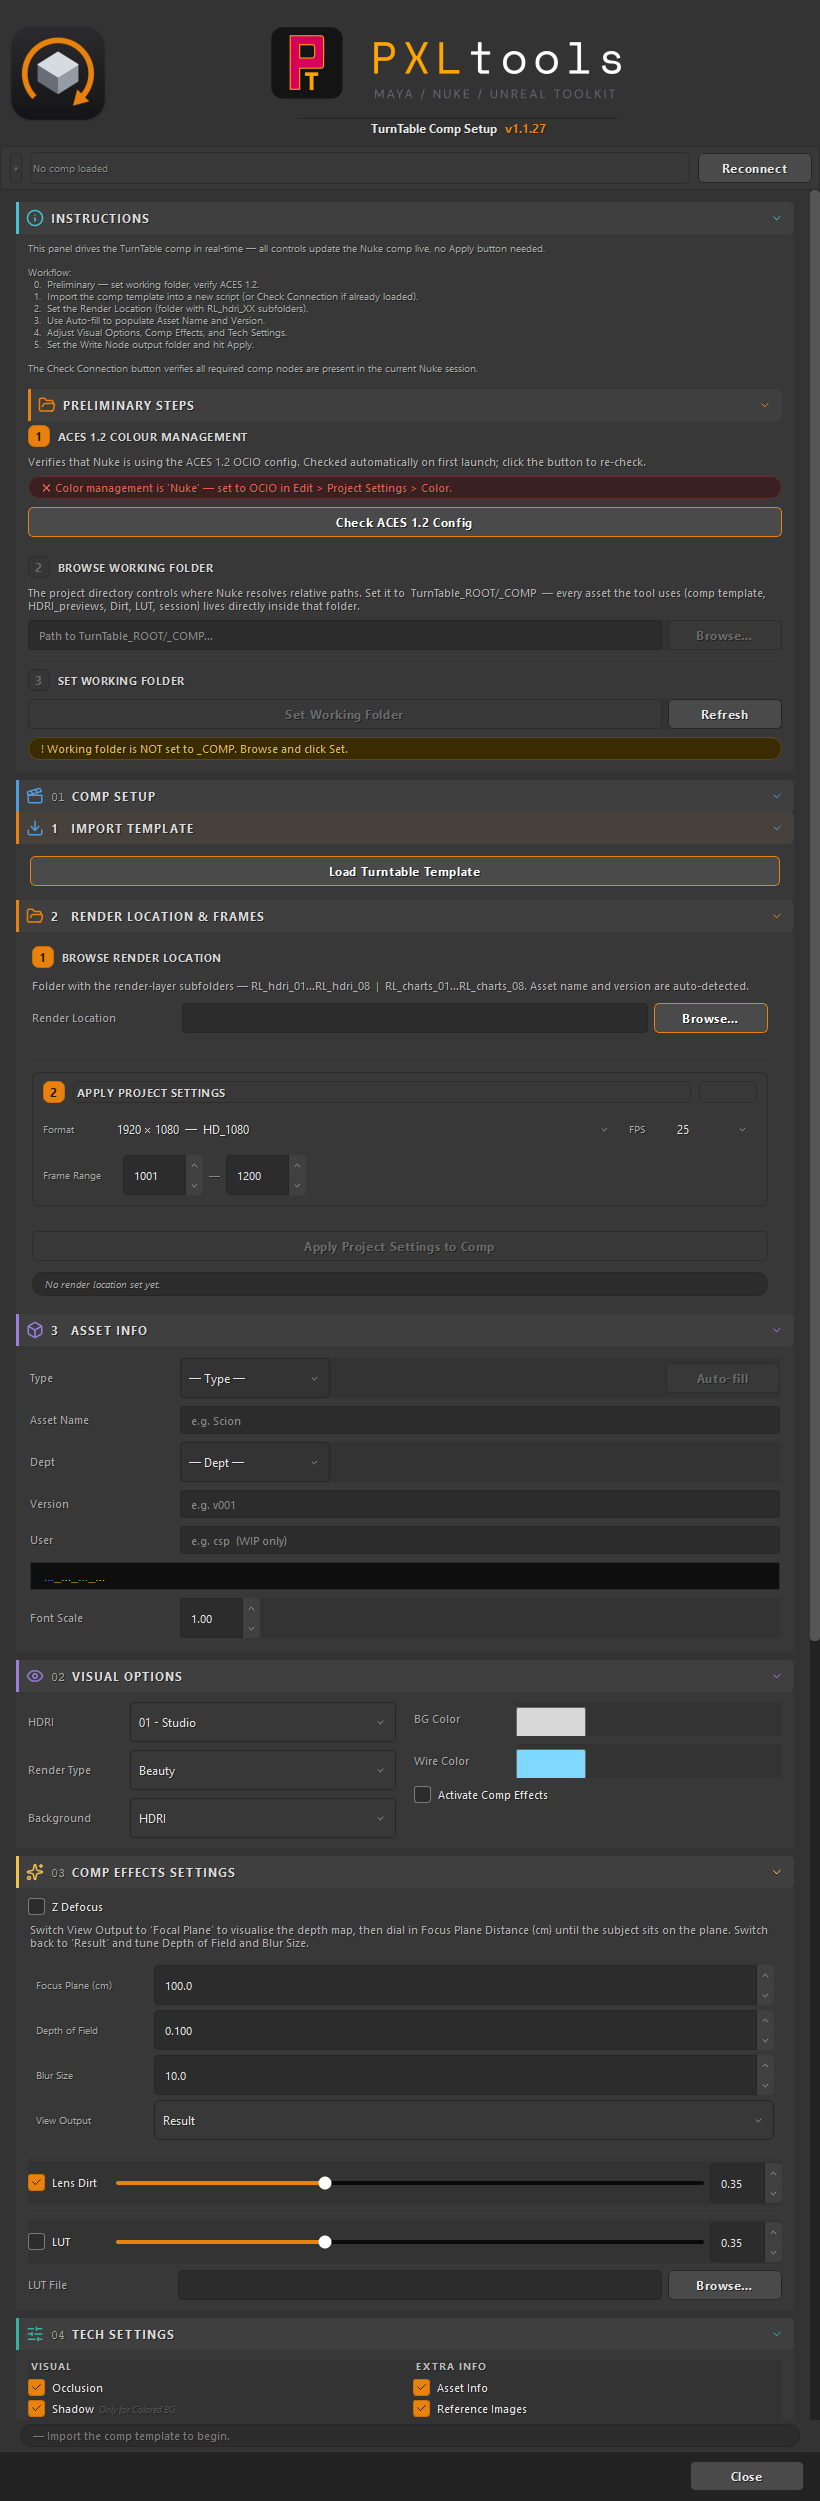Enable Activate Comp Effects checkbox

coord(422,1794)
